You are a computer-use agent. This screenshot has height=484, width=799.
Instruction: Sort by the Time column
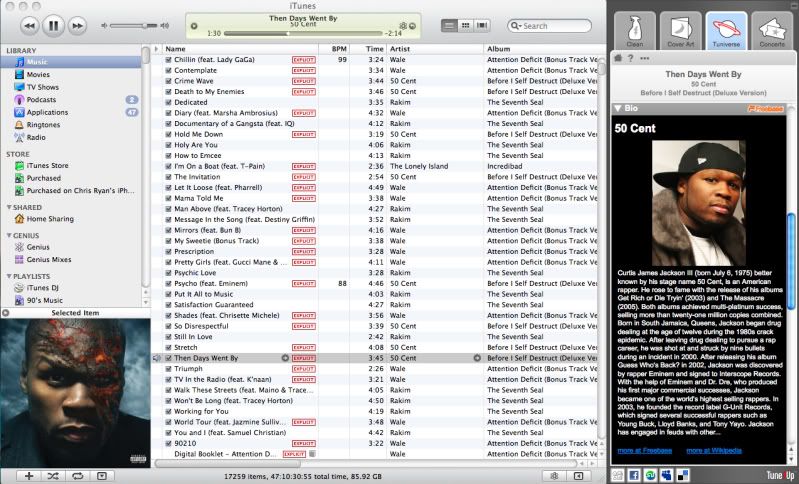[x=368, y=49]
